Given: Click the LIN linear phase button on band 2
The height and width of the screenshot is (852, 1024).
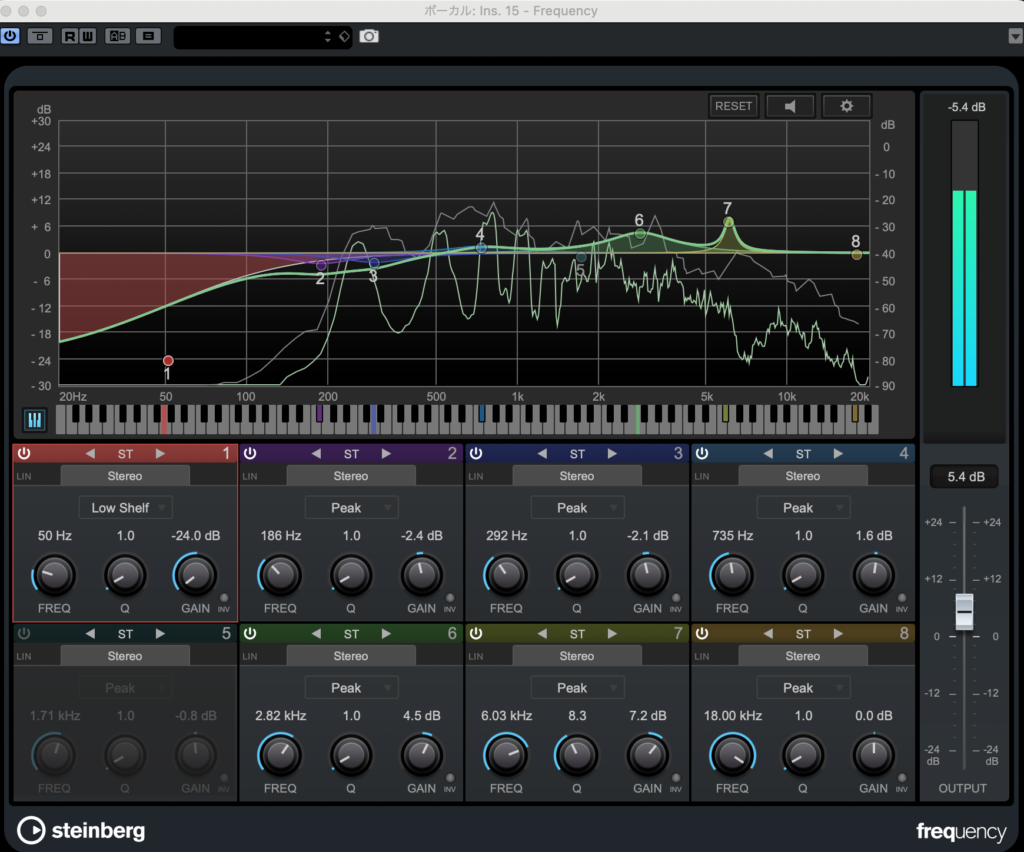Looking at the screenshot, I should [x=249, y=477].
